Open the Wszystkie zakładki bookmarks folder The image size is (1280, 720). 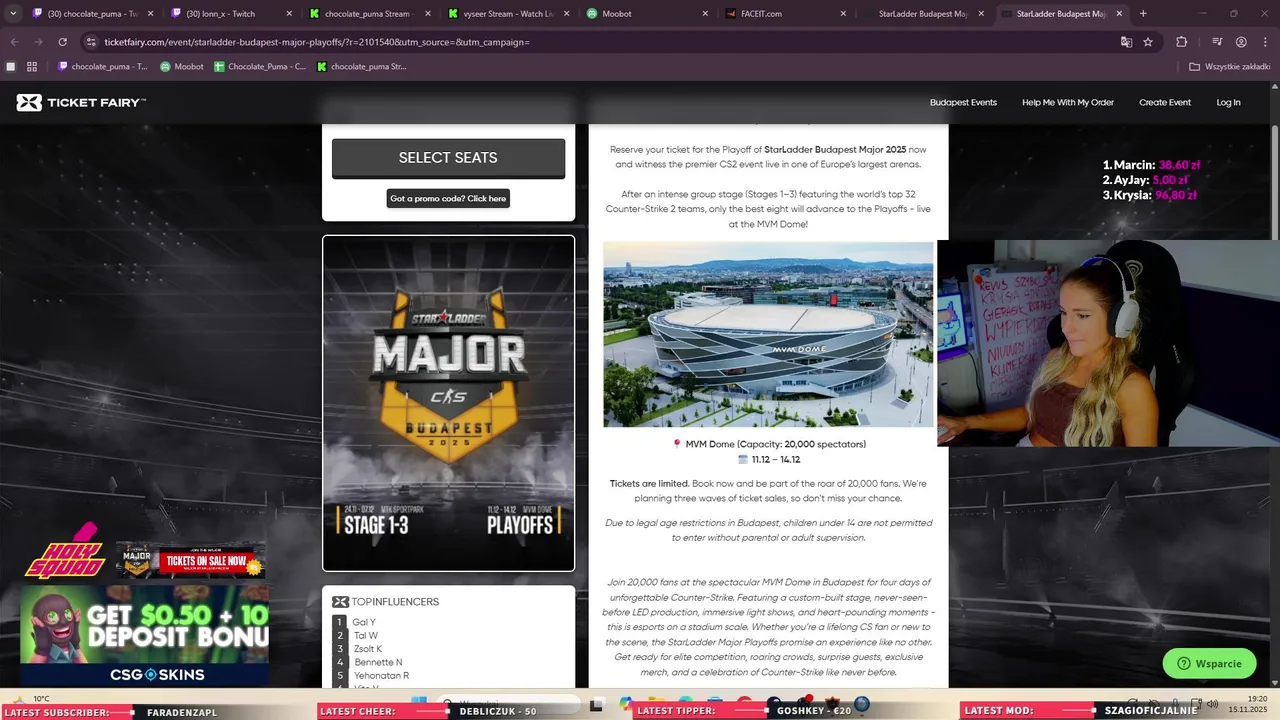[x=1228, y=67]
